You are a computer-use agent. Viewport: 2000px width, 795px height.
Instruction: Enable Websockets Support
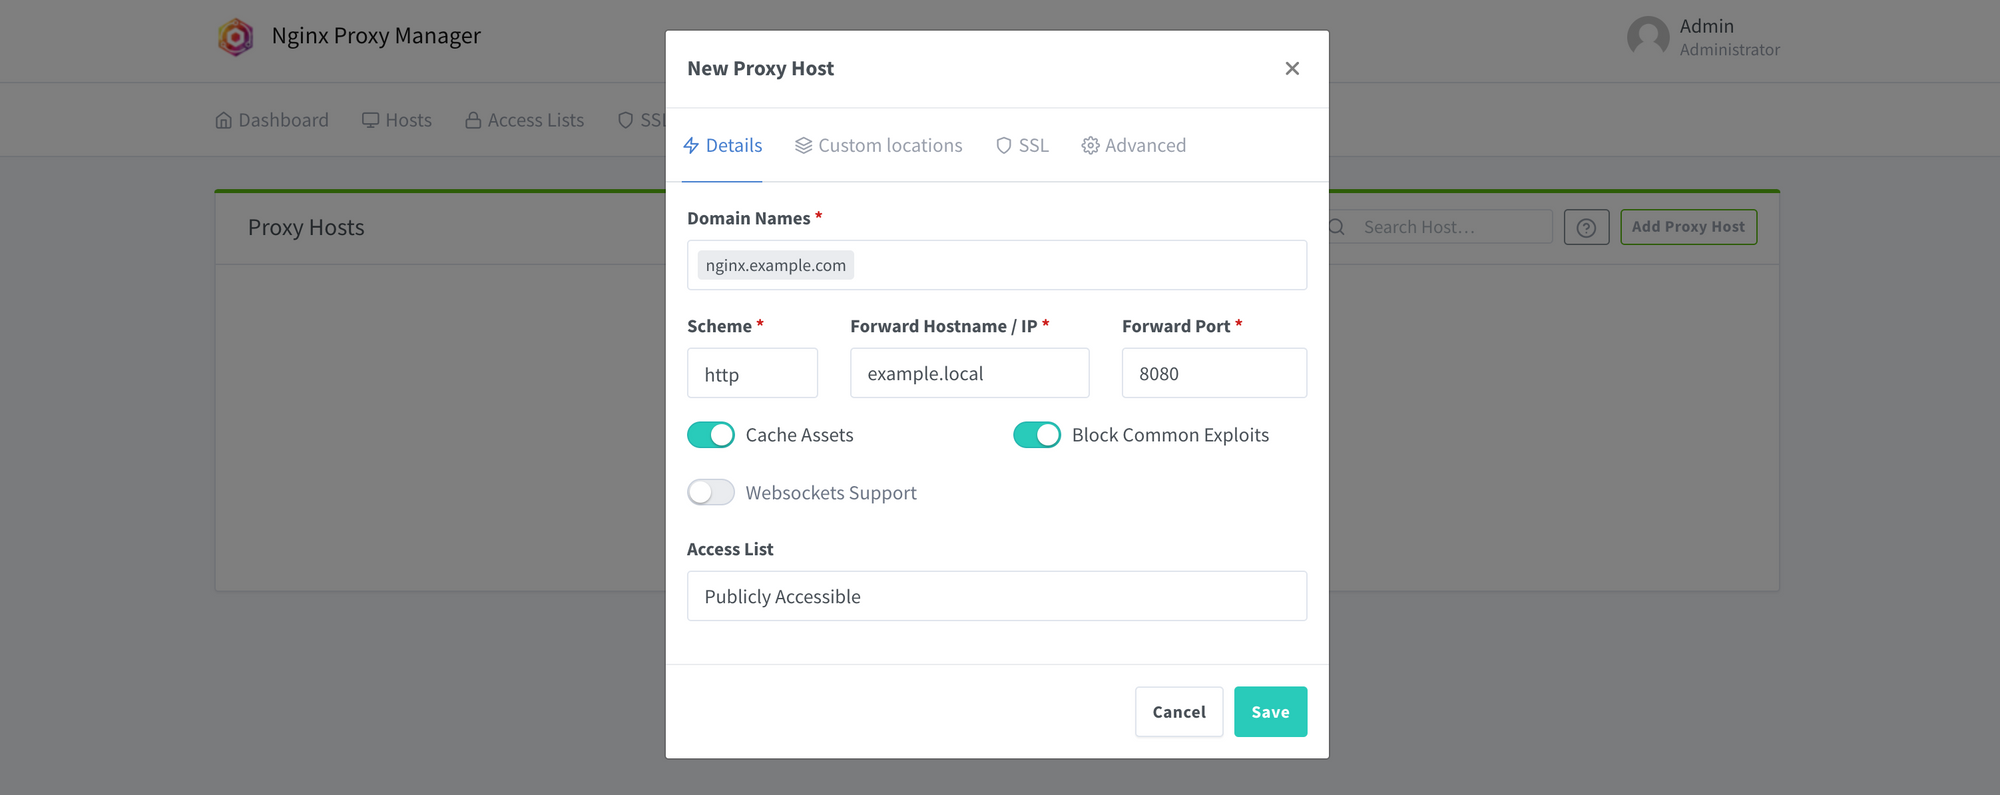(710, 492)
